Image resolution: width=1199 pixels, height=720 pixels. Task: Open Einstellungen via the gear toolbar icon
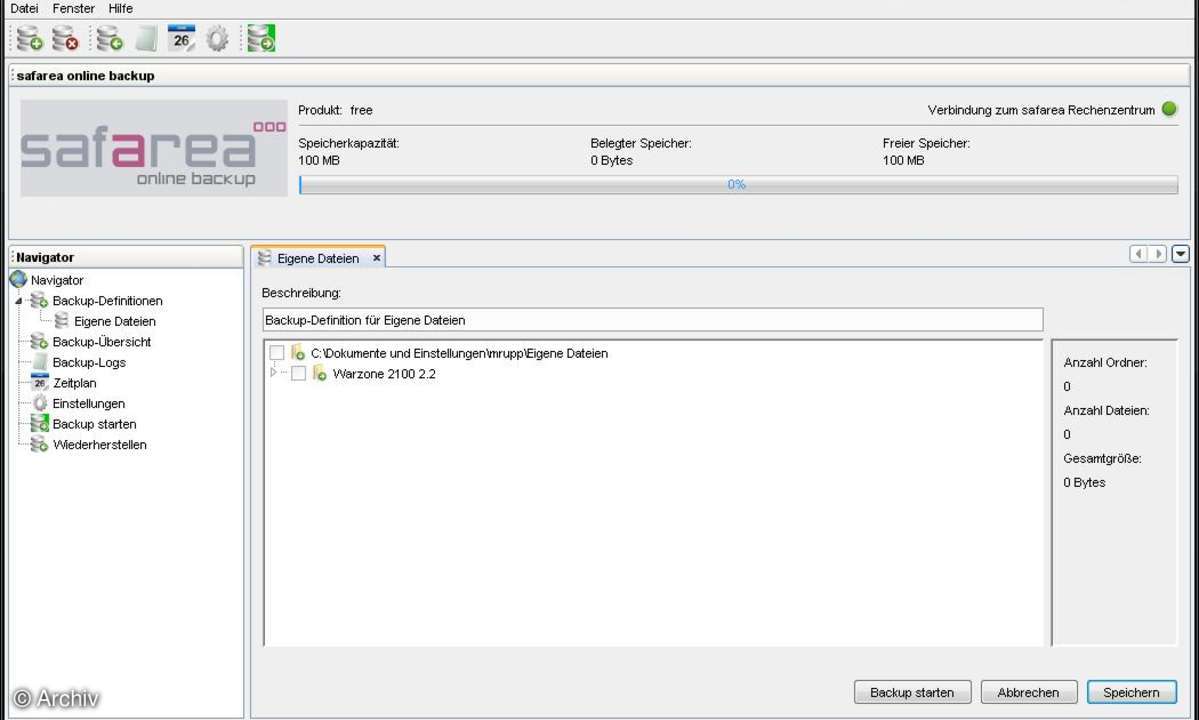(218, 38)
